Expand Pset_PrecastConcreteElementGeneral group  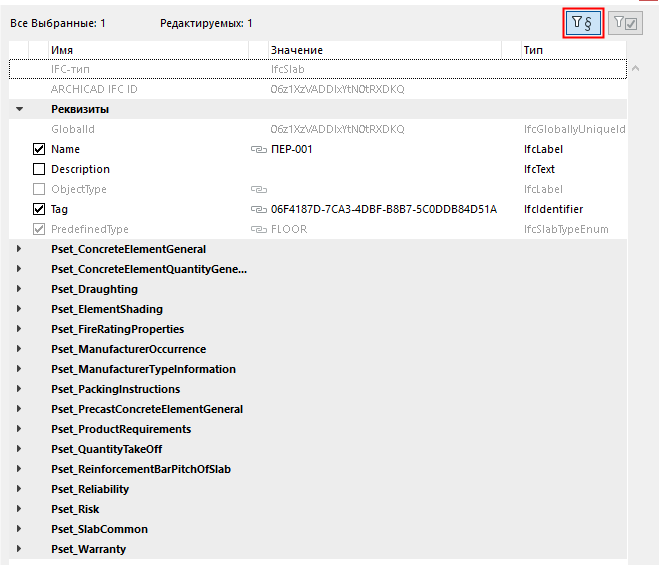pyautogui.click(x=19, y=409)
